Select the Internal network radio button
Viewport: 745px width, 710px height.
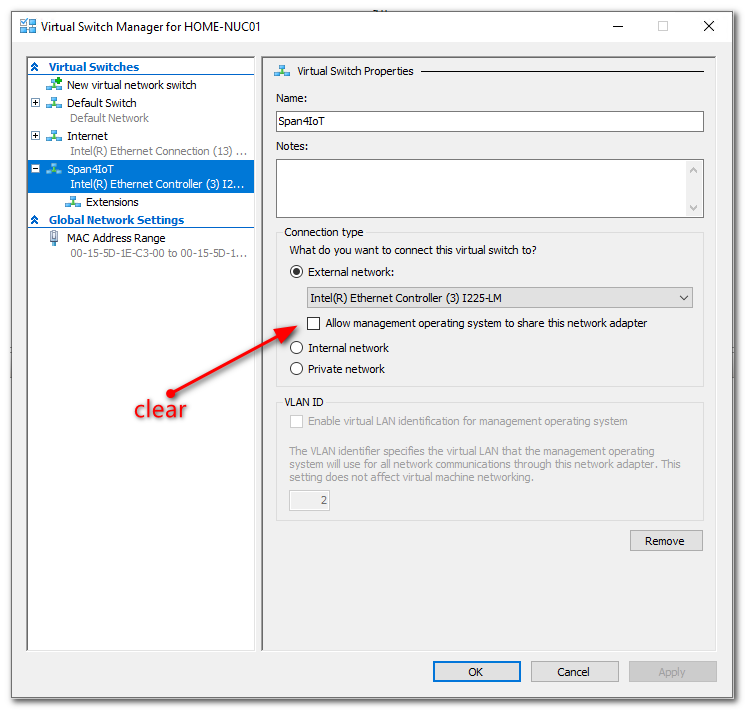[x=296, y=348]
